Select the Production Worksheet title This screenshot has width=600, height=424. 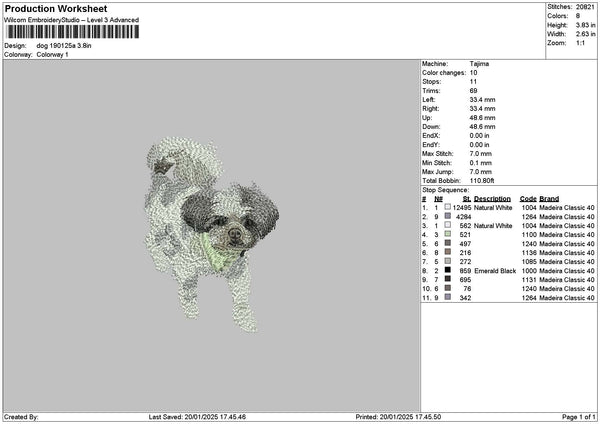tap(53, 8)
